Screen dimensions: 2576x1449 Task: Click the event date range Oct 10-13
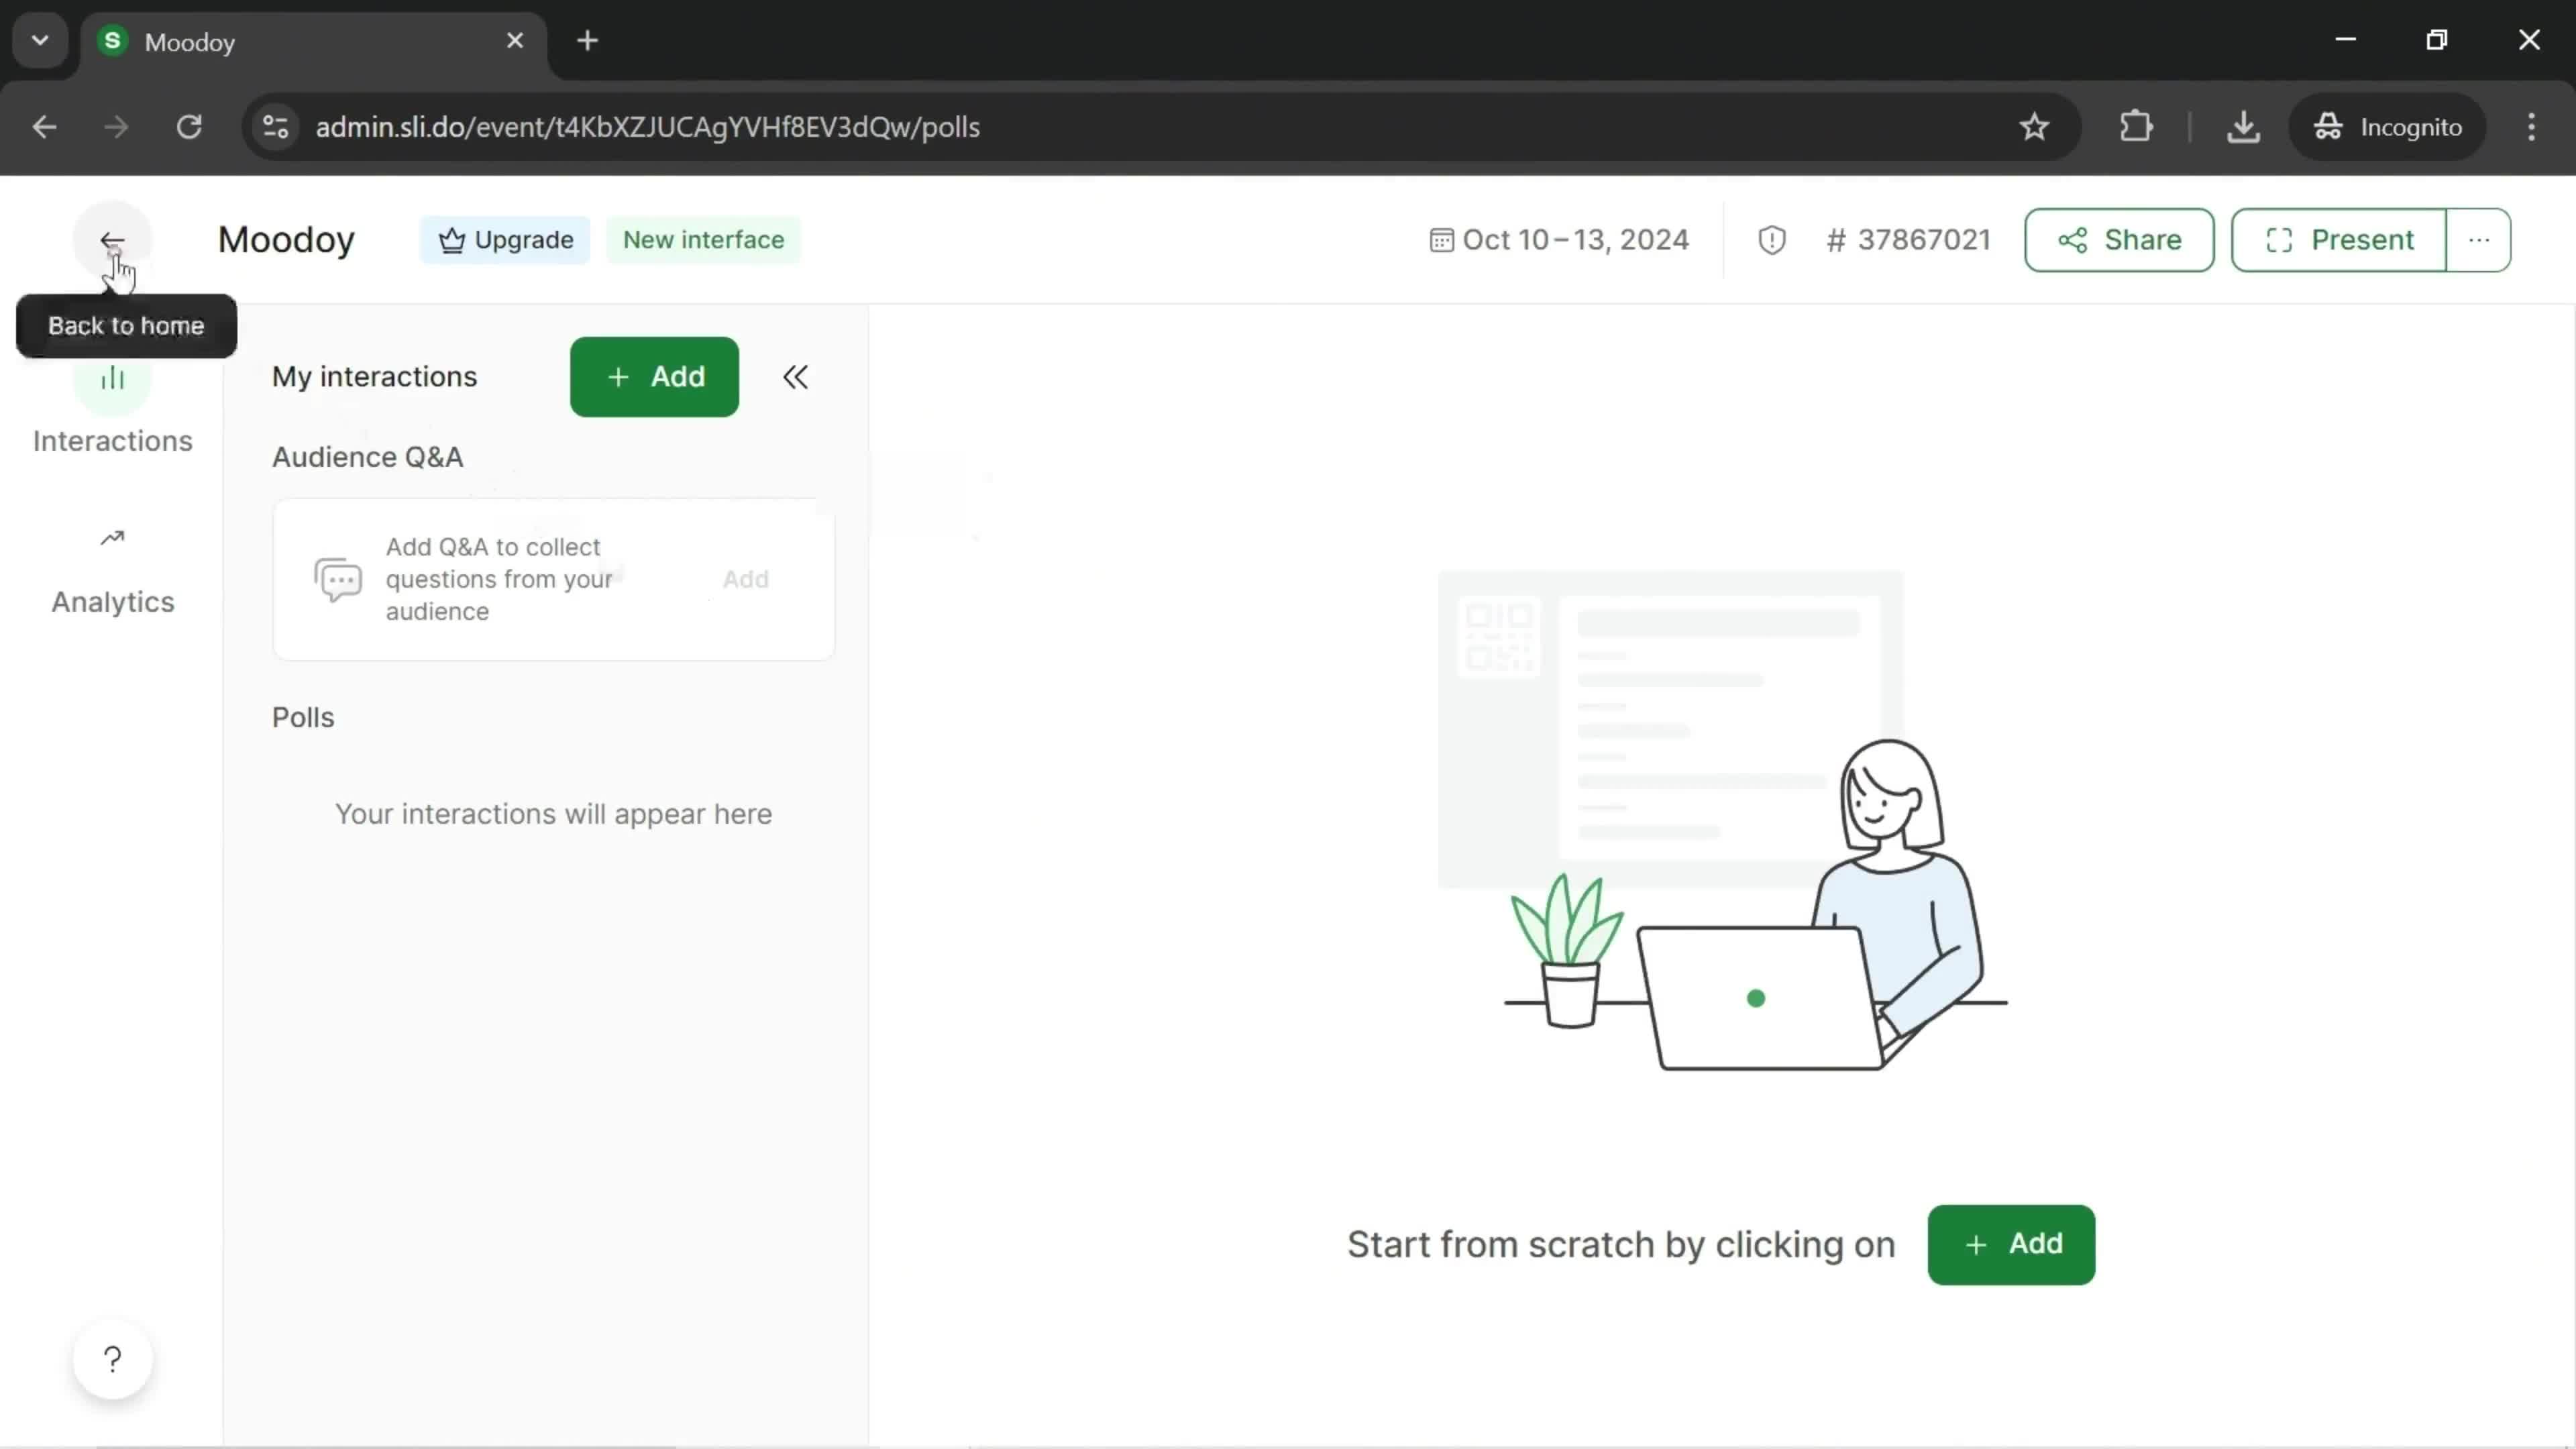[1559, 239]
